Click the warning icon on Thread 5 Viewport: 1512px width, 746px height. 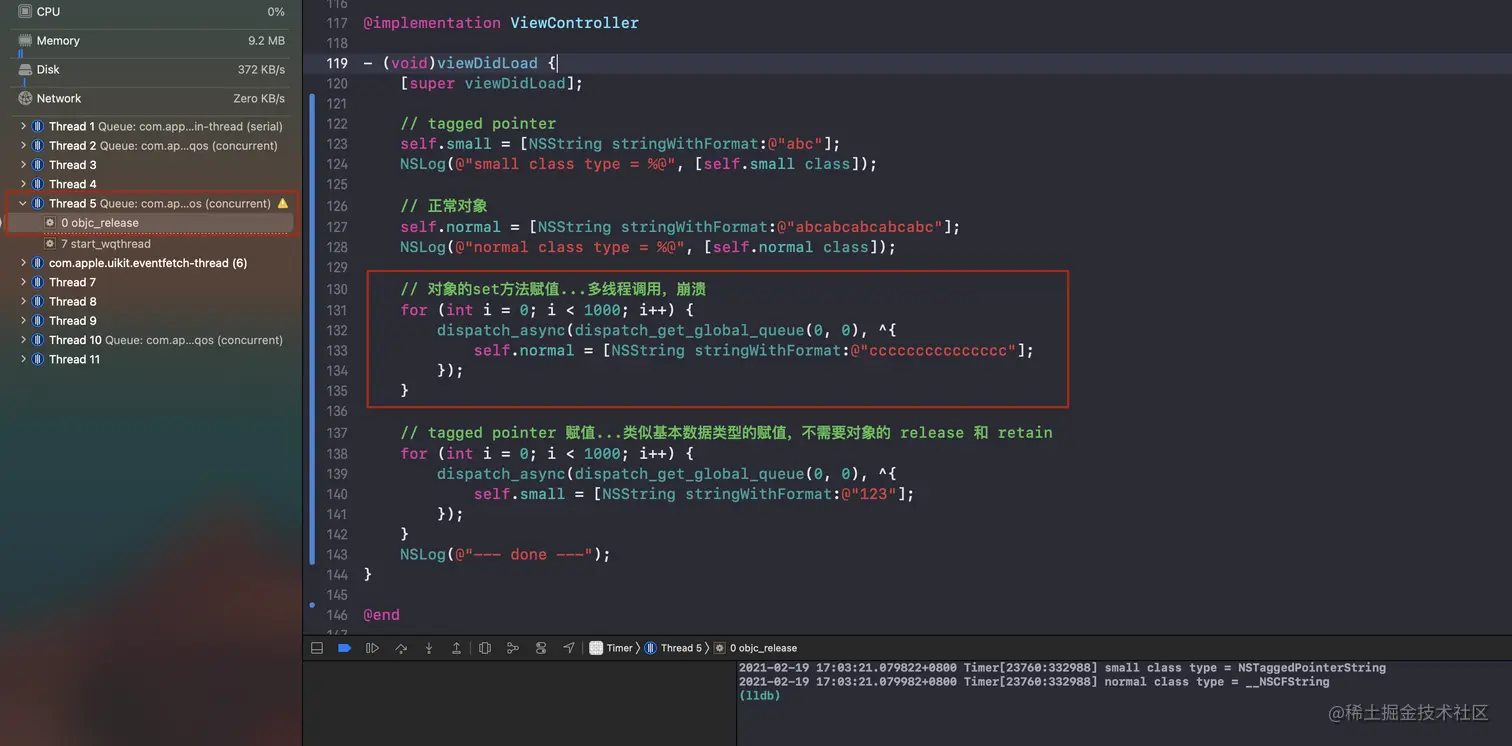282,203
